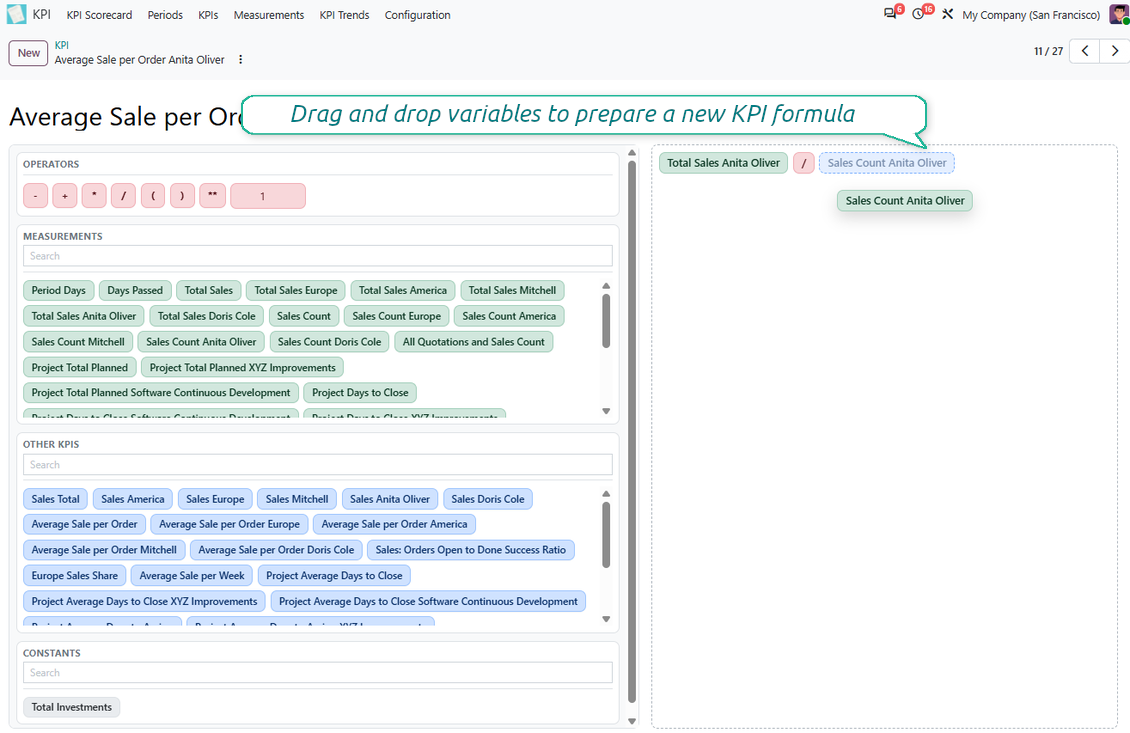
Task: Follow the KPI breadcrumb link
Action: [62, 45]
